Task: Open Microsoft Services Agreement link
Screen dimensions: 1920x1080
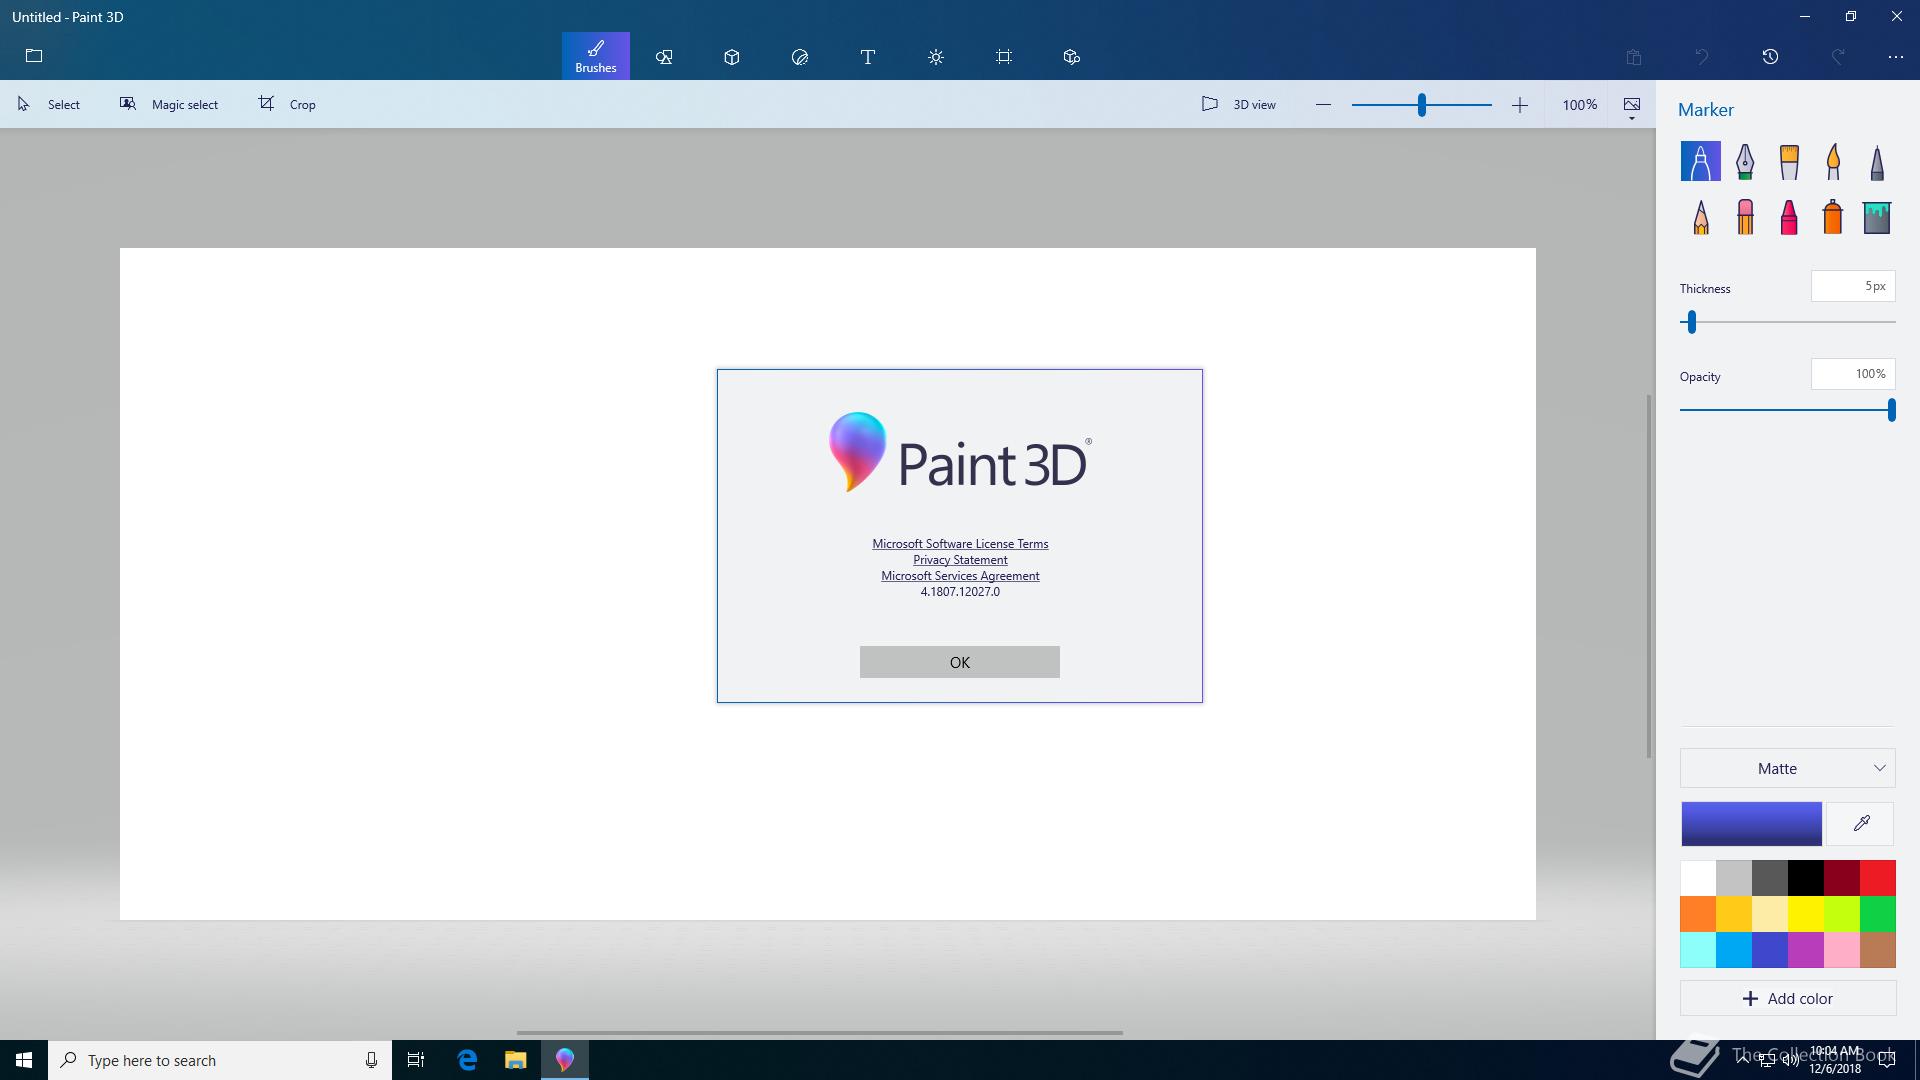Action: (960, 576)
